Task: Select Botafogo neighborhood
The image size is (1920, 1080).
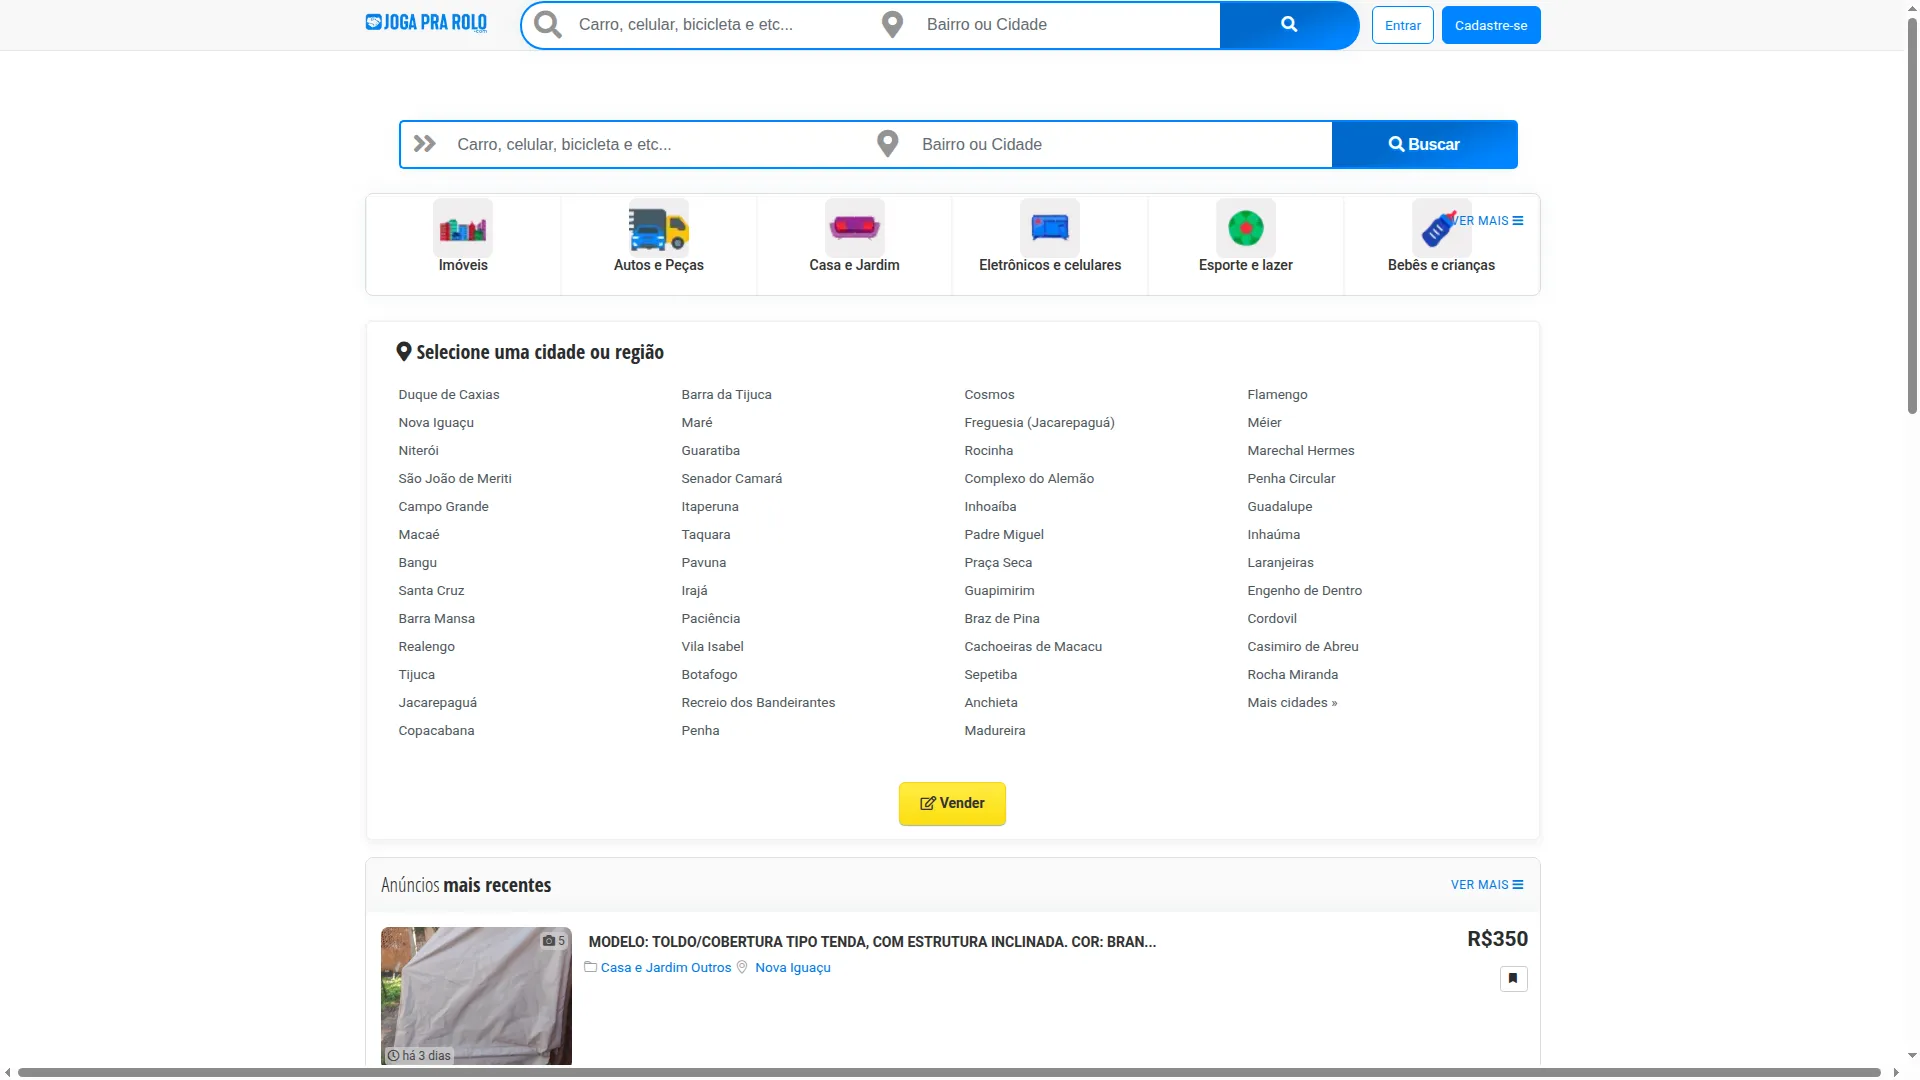Action: [x=709, y=674]
